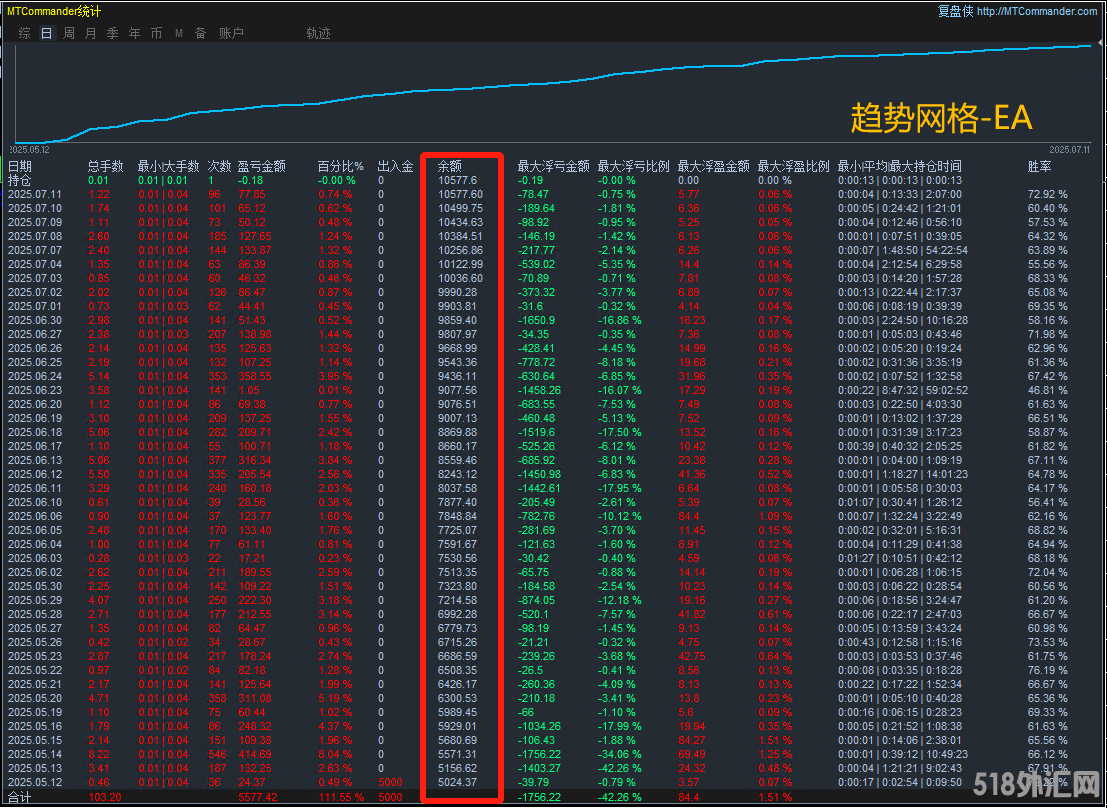Click total lots 103.20
This screenshot has width=1107, height=808.
(x=104, y=797)
